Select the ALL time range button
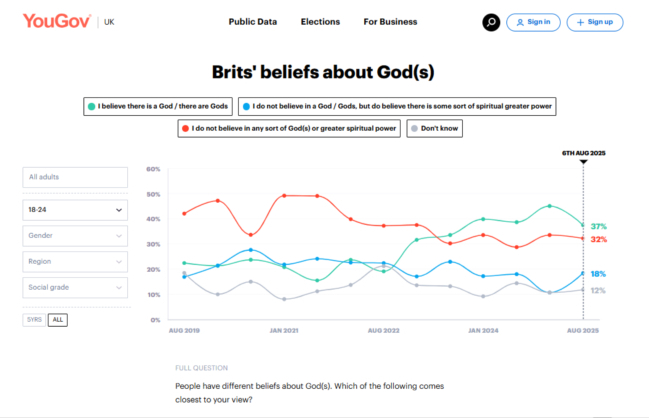The image size is (649, 418). tap(58, 320)
